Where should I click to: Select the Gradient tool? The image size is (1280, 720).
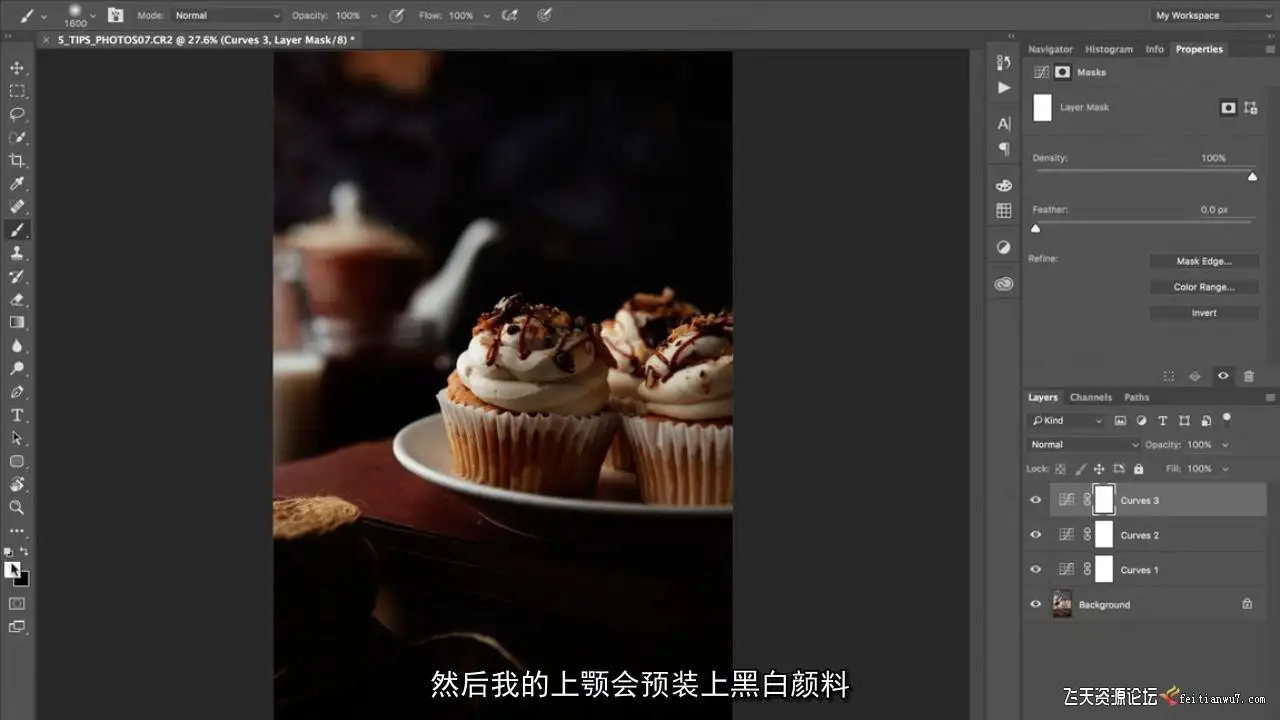[17, 322]
